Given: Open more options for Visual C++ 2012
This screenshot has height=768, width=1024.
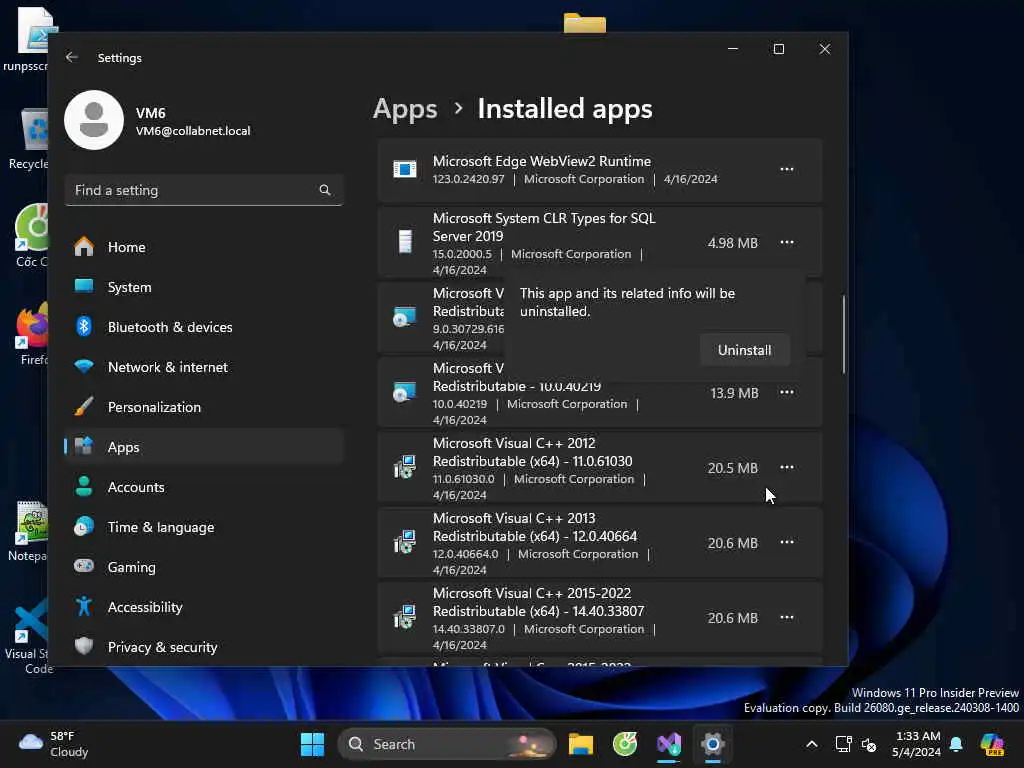Looking at the screenshot, I should pos(787,468).
